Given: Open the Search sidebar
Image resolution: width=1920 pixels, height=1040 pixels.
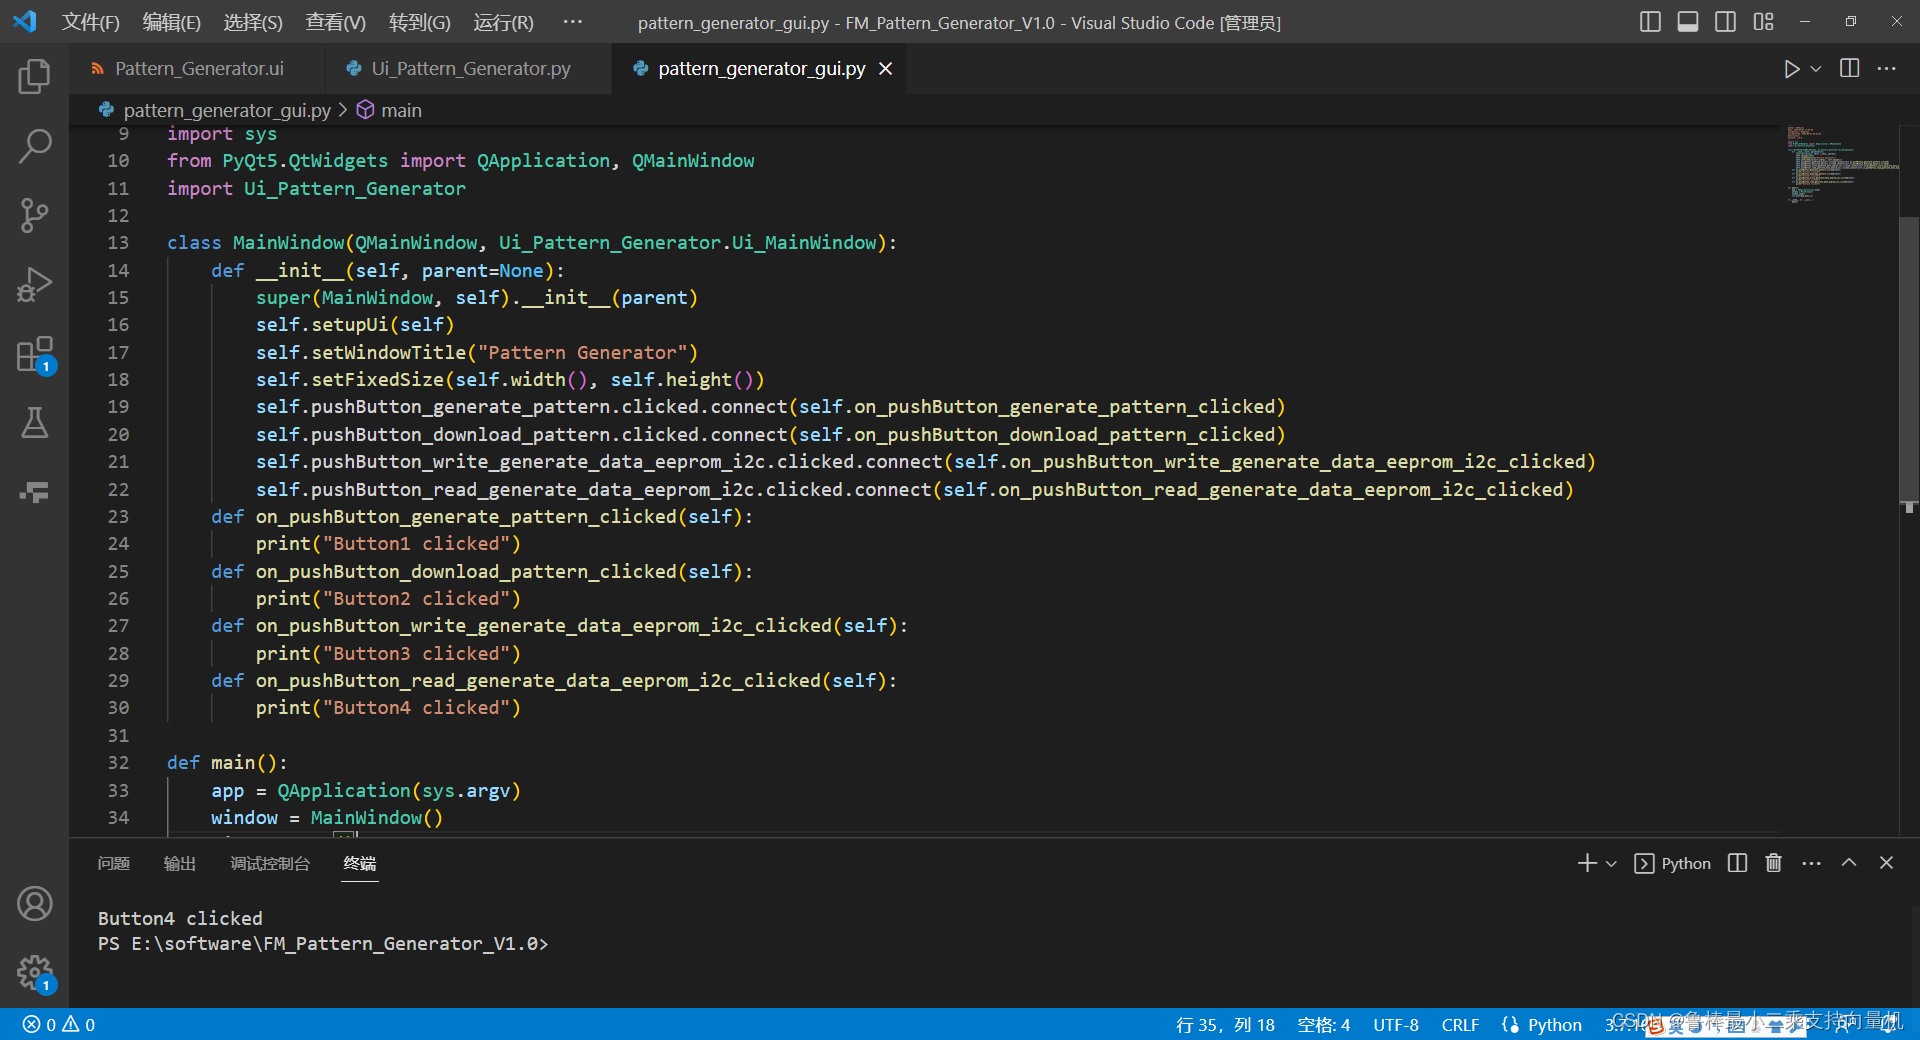Looking at the screenshot, I should (x=35, y=145).
